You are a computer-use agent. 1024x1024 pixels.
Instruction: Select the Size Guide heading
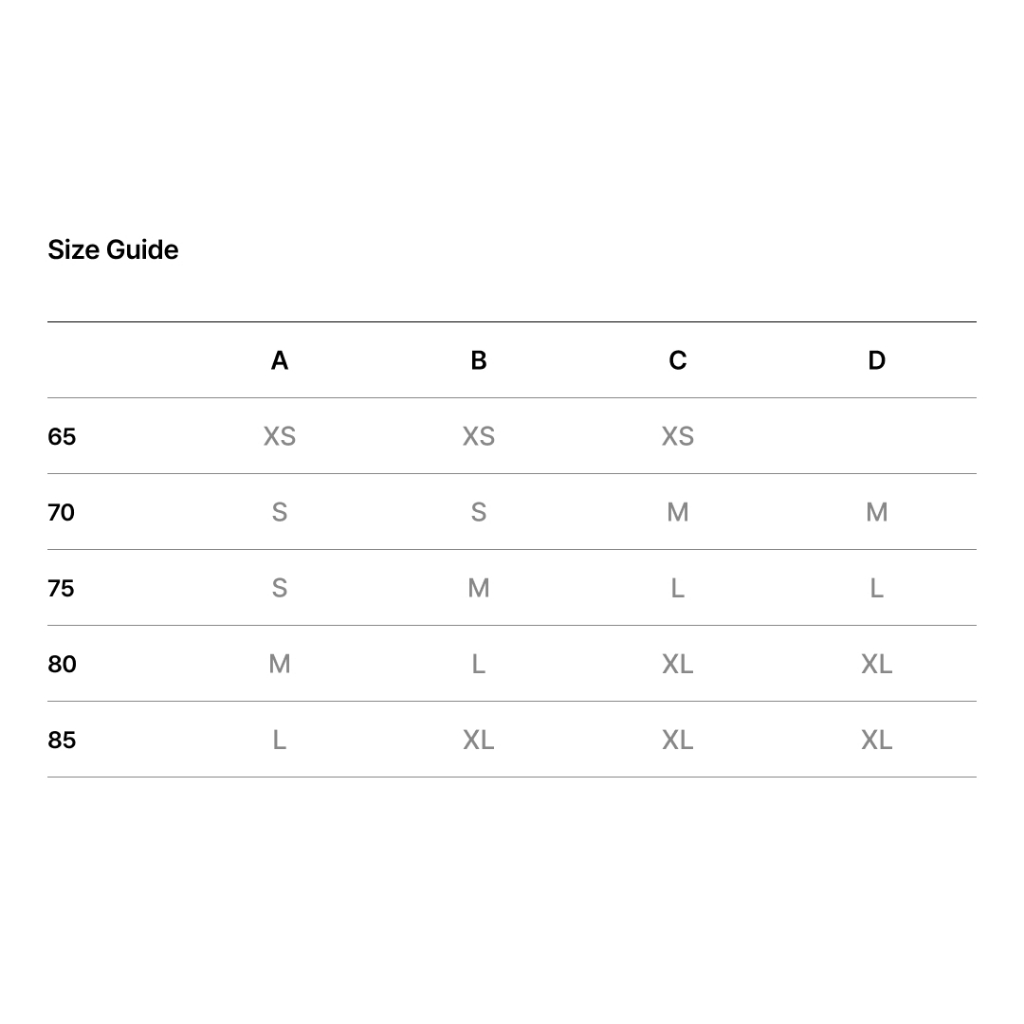[113, 249]
